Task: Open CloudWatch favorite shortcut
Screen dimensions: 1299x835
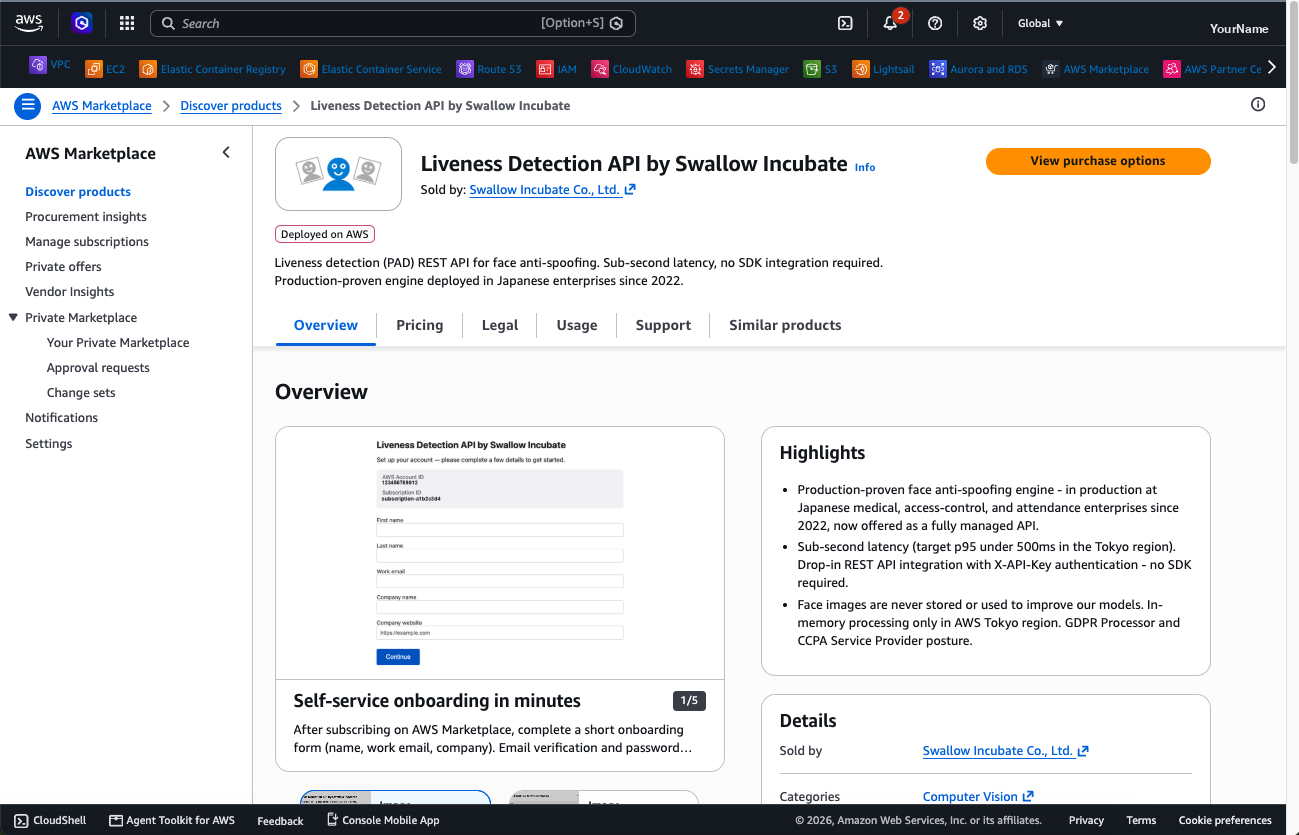Action: coord(632,69)
